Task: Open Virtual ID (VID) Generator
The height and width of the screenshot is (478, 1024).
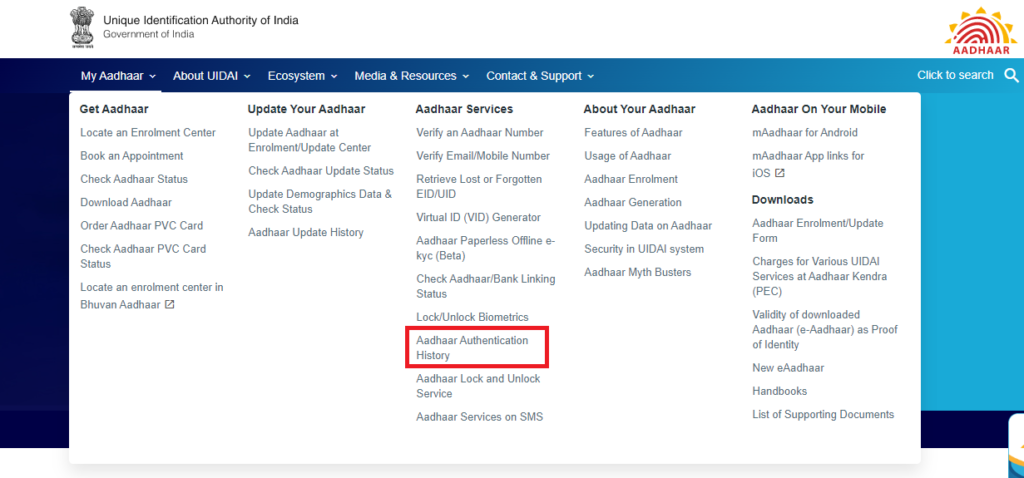Action: pyautogui.click(x=478, y=217)
